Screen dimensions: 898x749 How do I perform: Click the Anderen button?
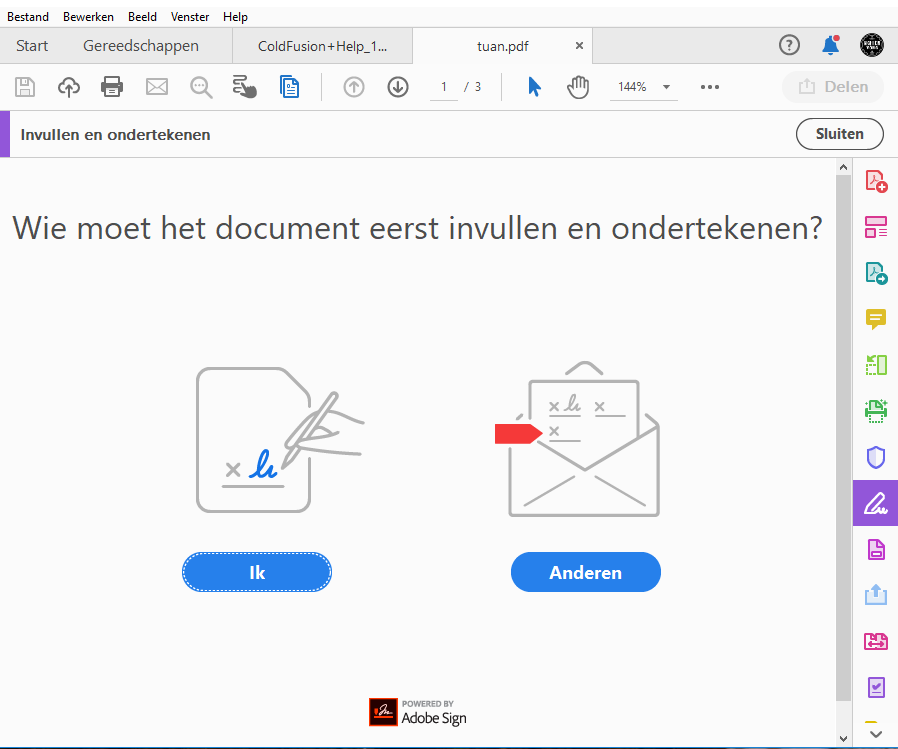point(586,571)
